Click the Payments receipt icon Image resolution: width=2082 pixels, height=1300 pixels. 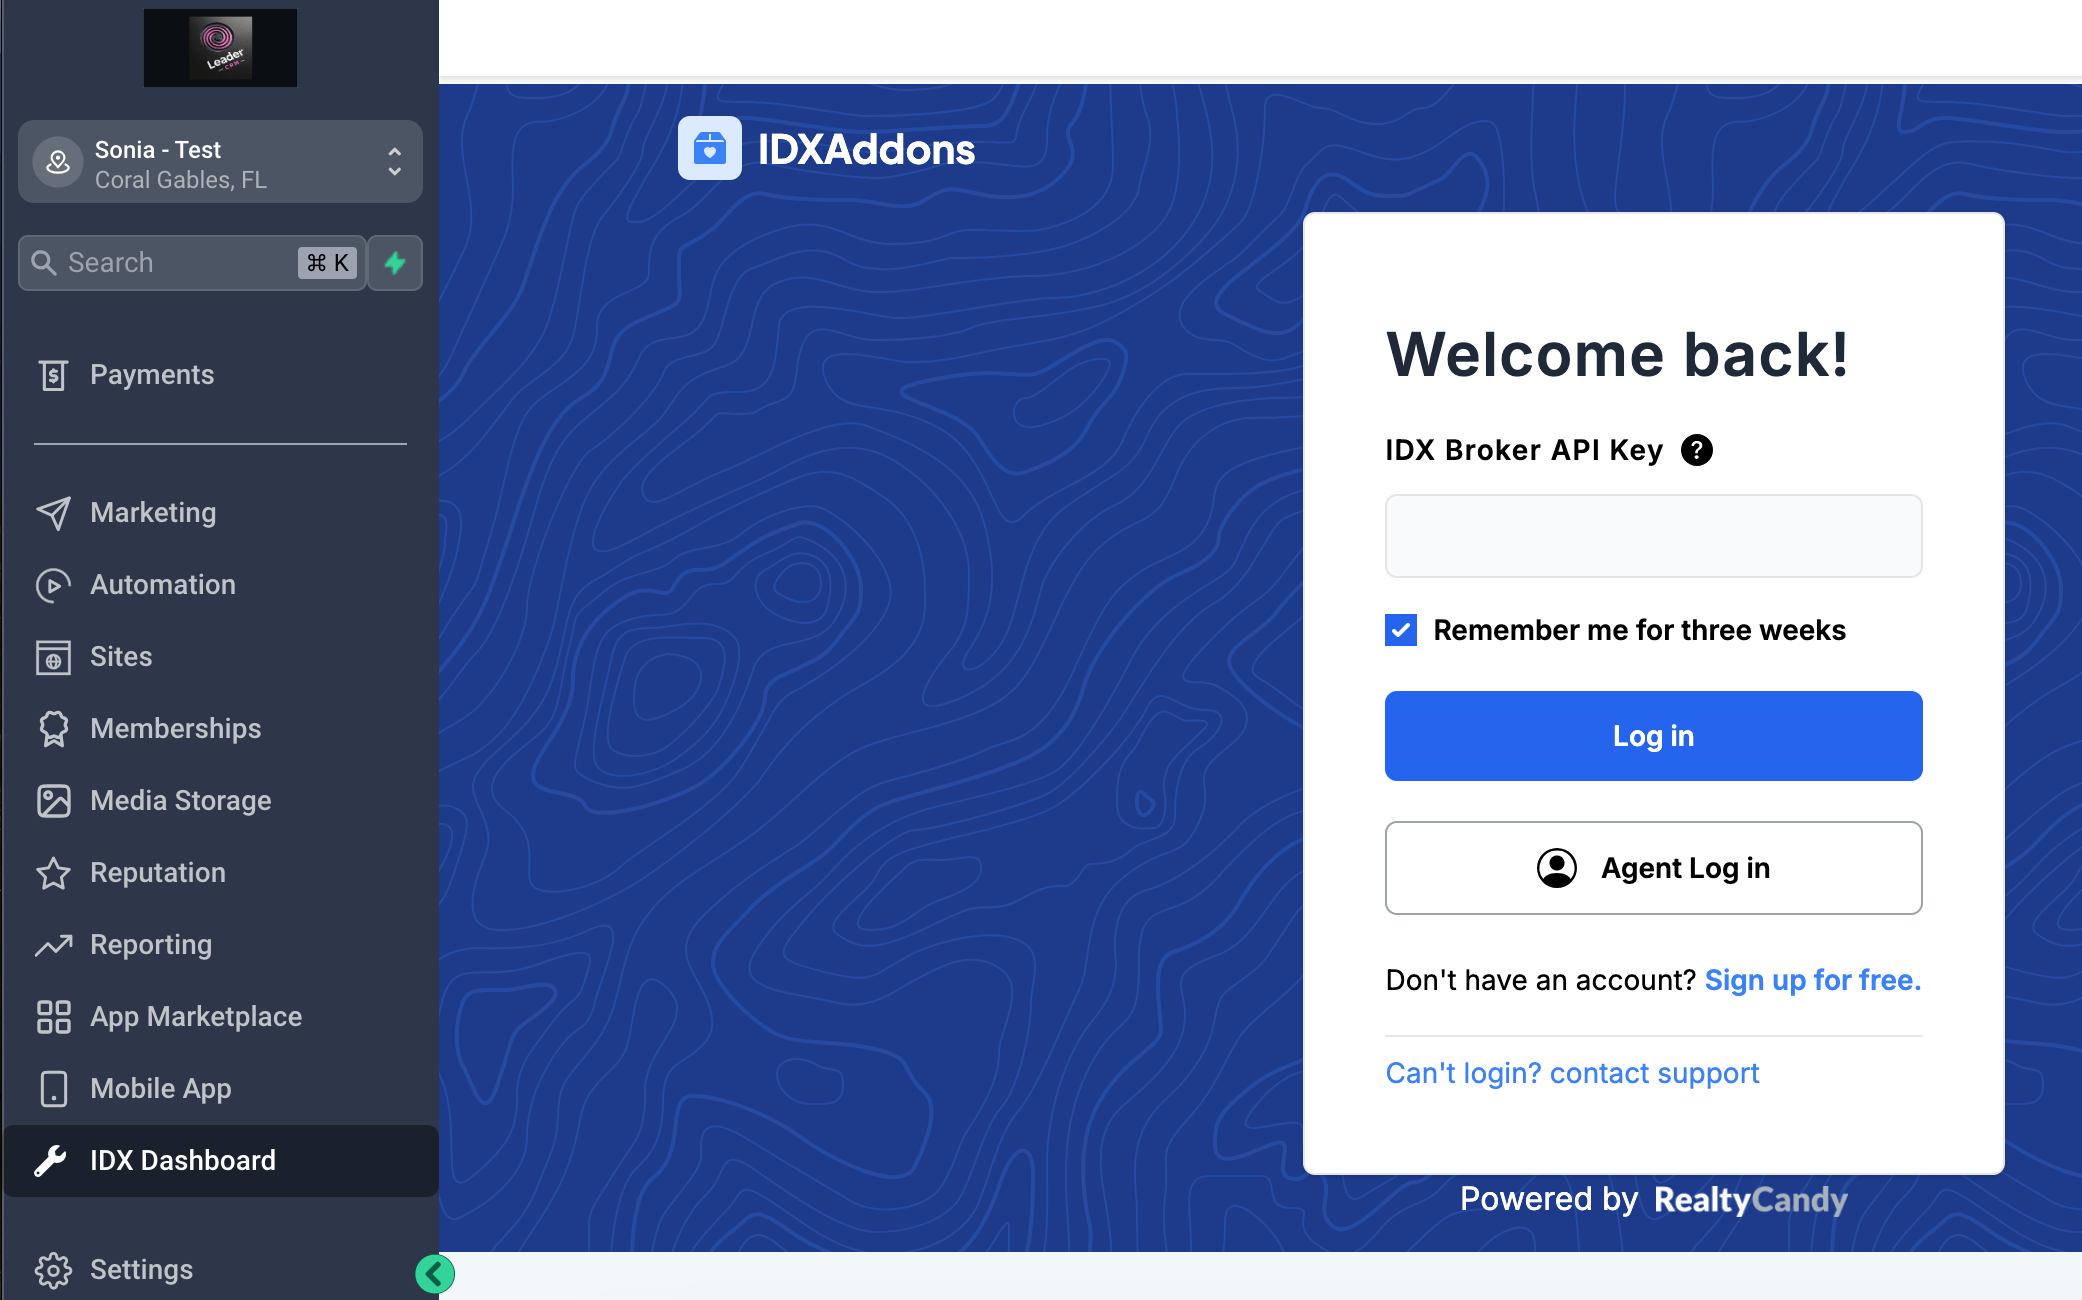(x=53, y=375)
